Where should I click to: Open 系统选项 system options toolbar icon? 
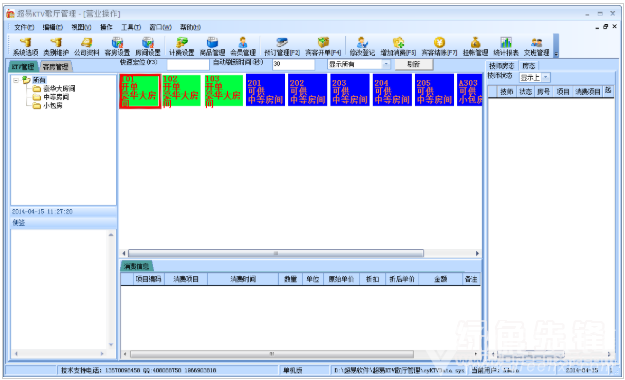coord(26,47)
